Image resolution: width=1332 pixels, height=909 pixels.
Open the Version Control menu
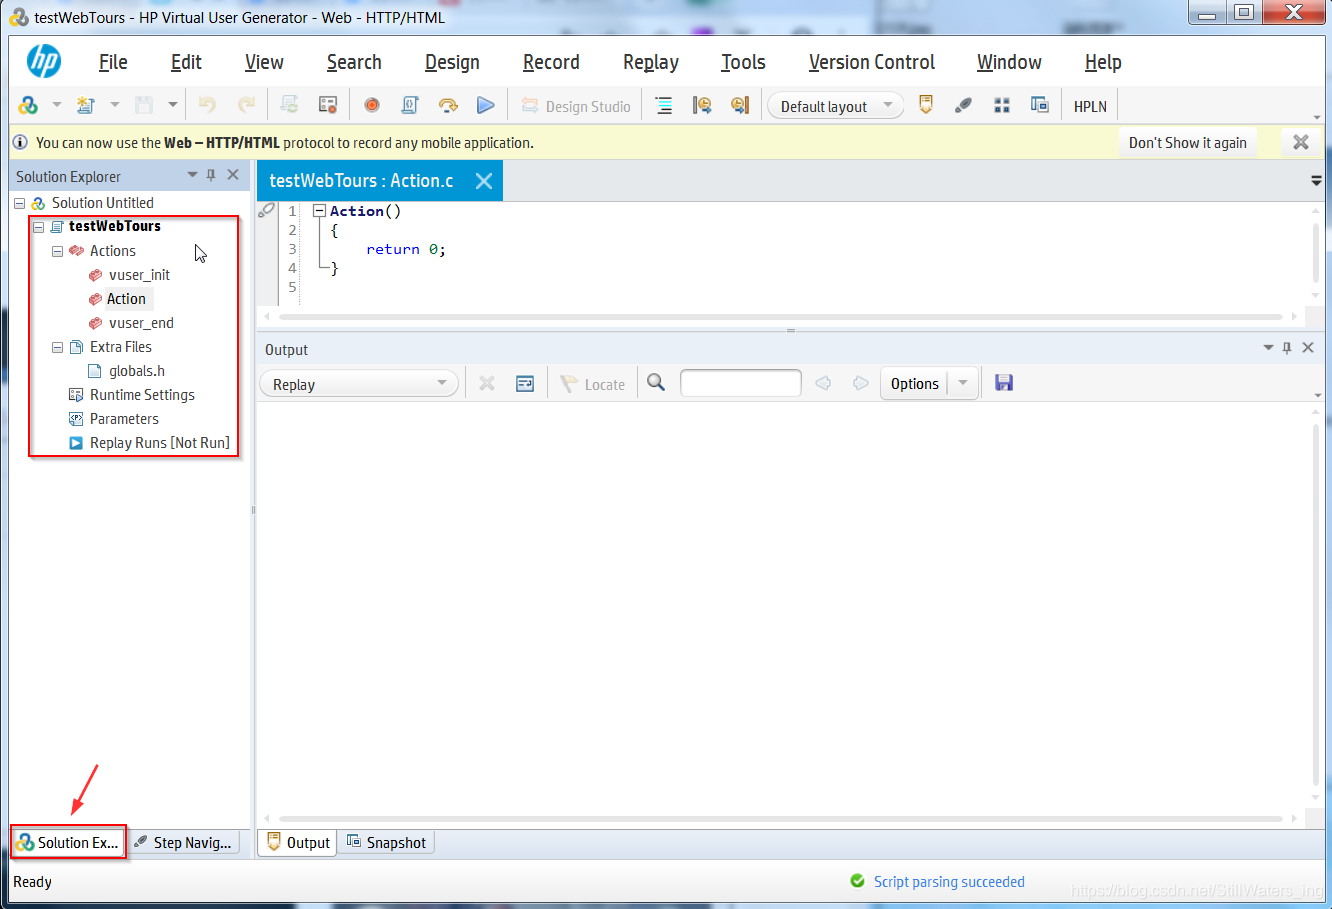[x=872, y=62]
